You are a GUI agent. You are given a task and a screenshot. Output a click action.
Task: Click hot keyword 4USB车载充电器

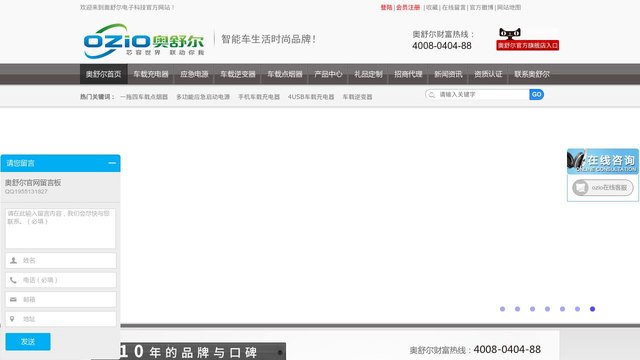pos(311,97)
